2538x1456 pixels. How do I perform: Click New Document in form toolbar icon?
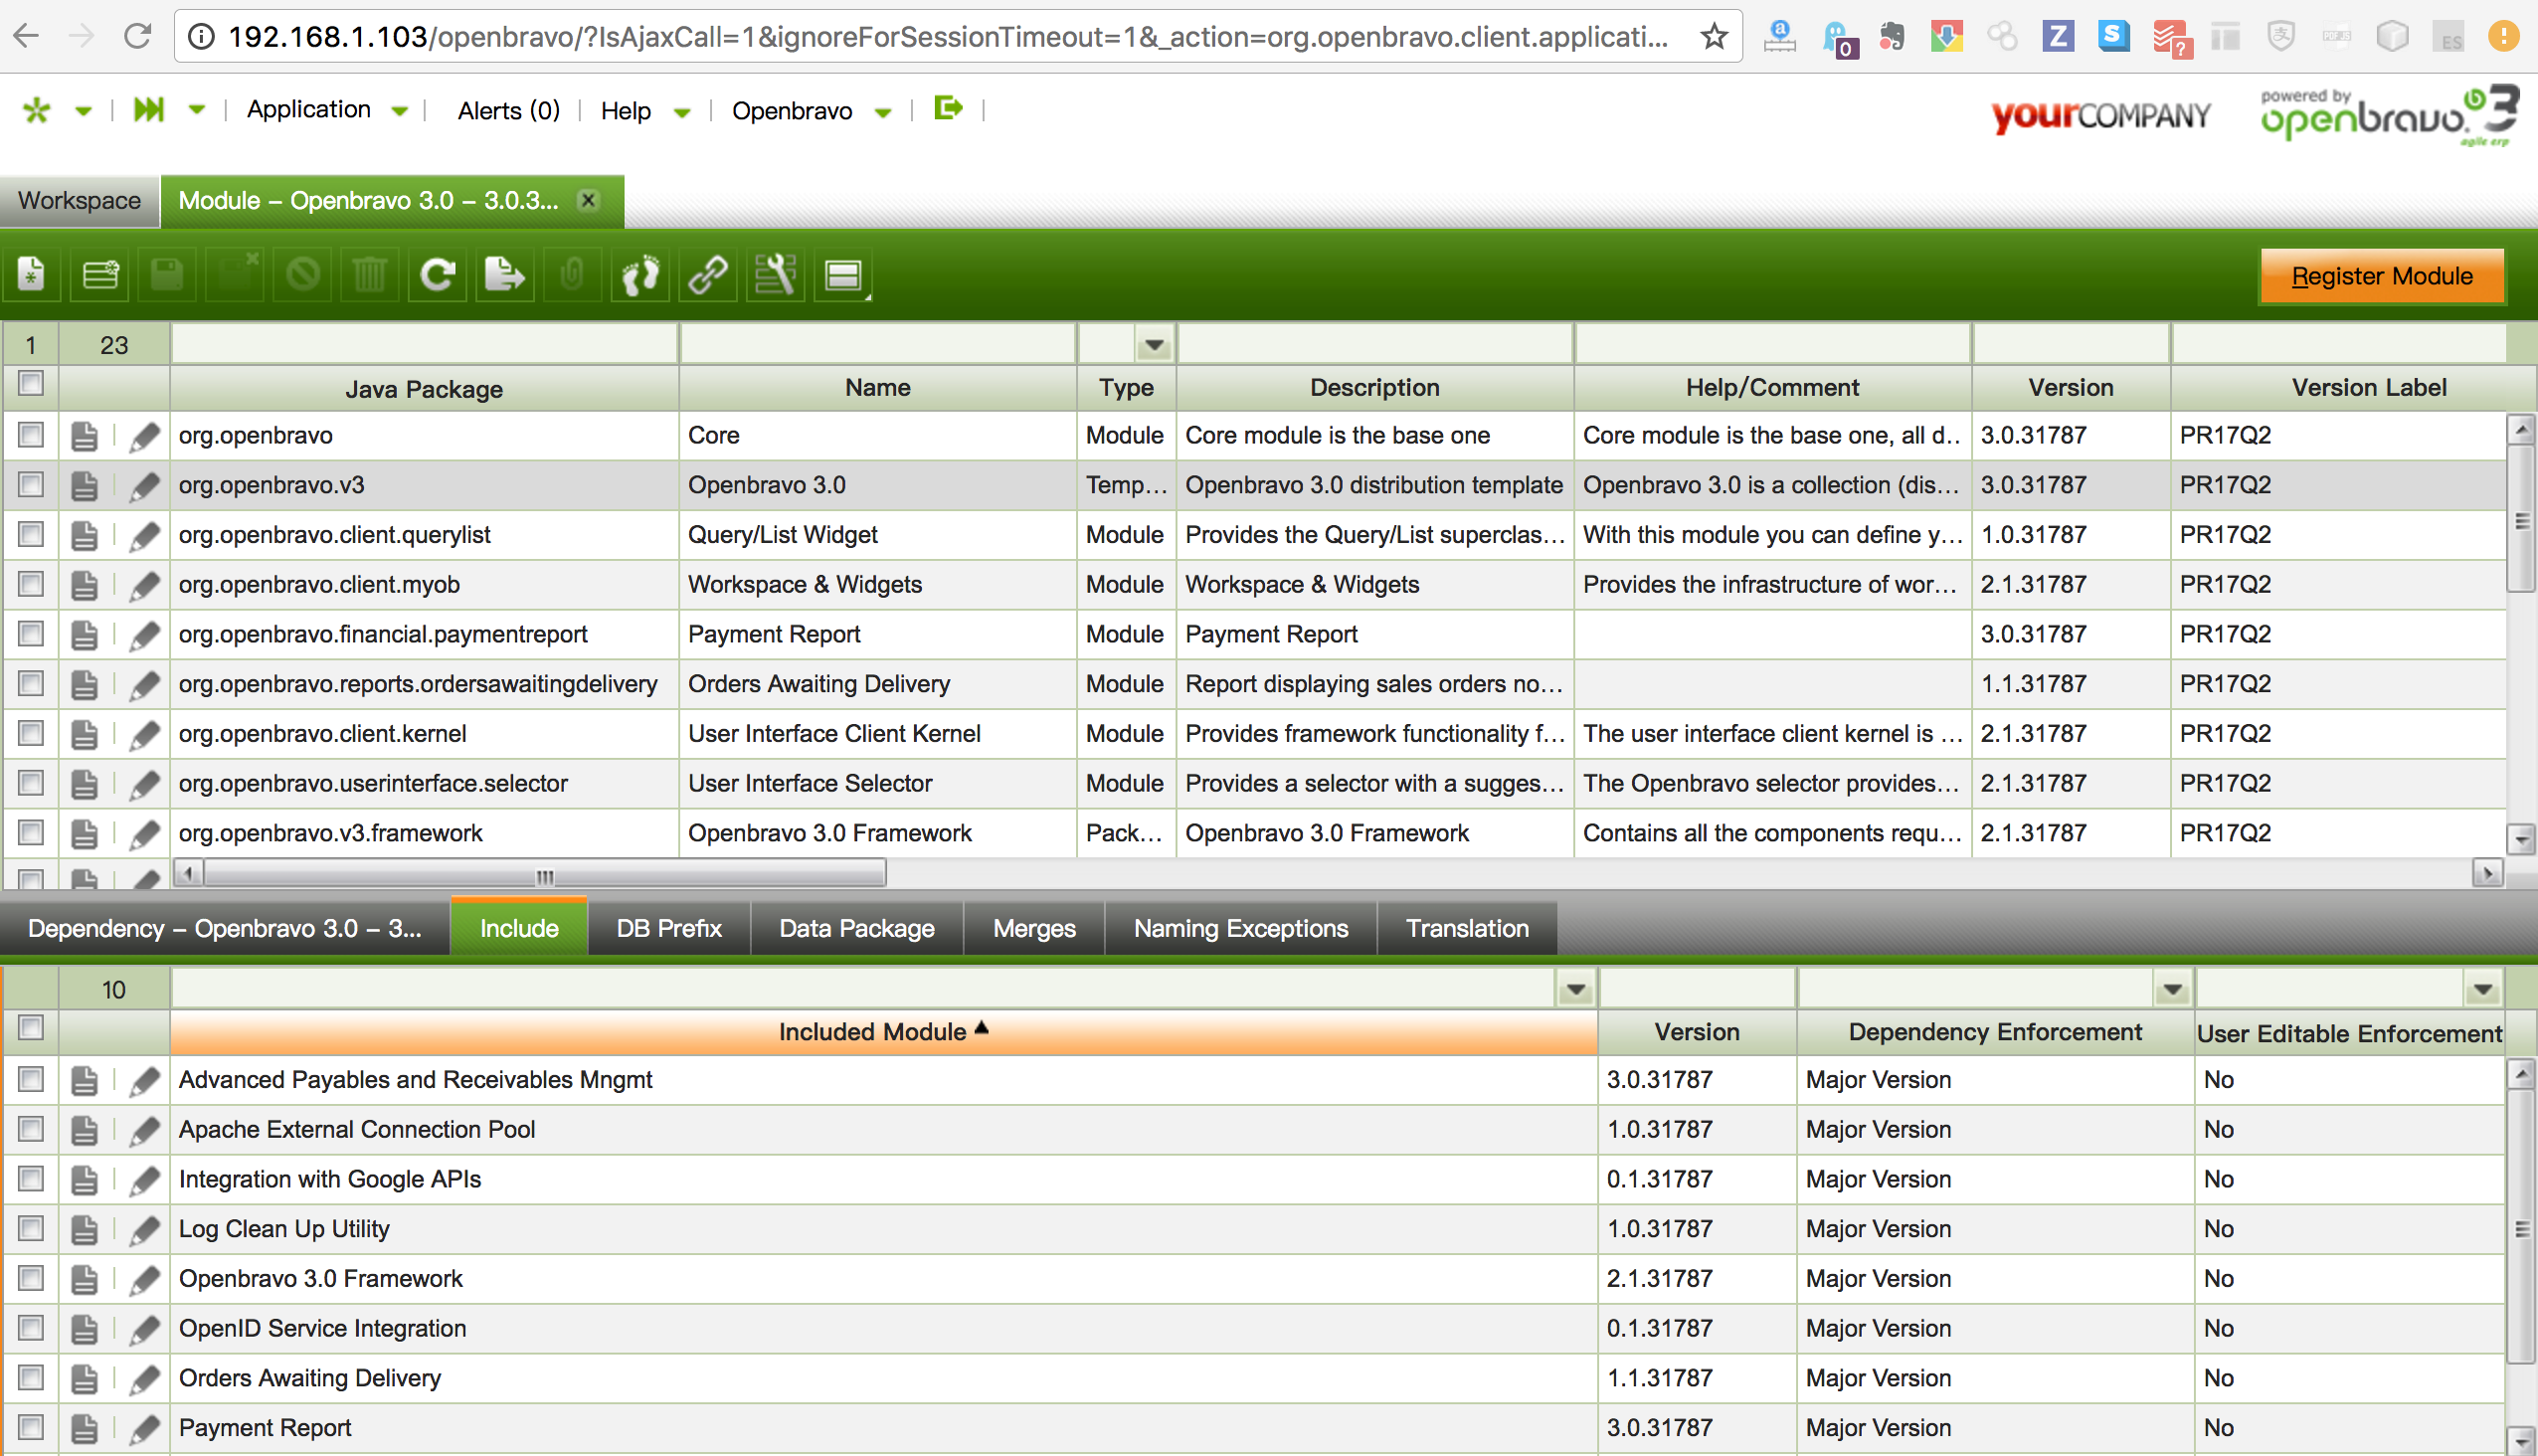(x=31, y=274)
